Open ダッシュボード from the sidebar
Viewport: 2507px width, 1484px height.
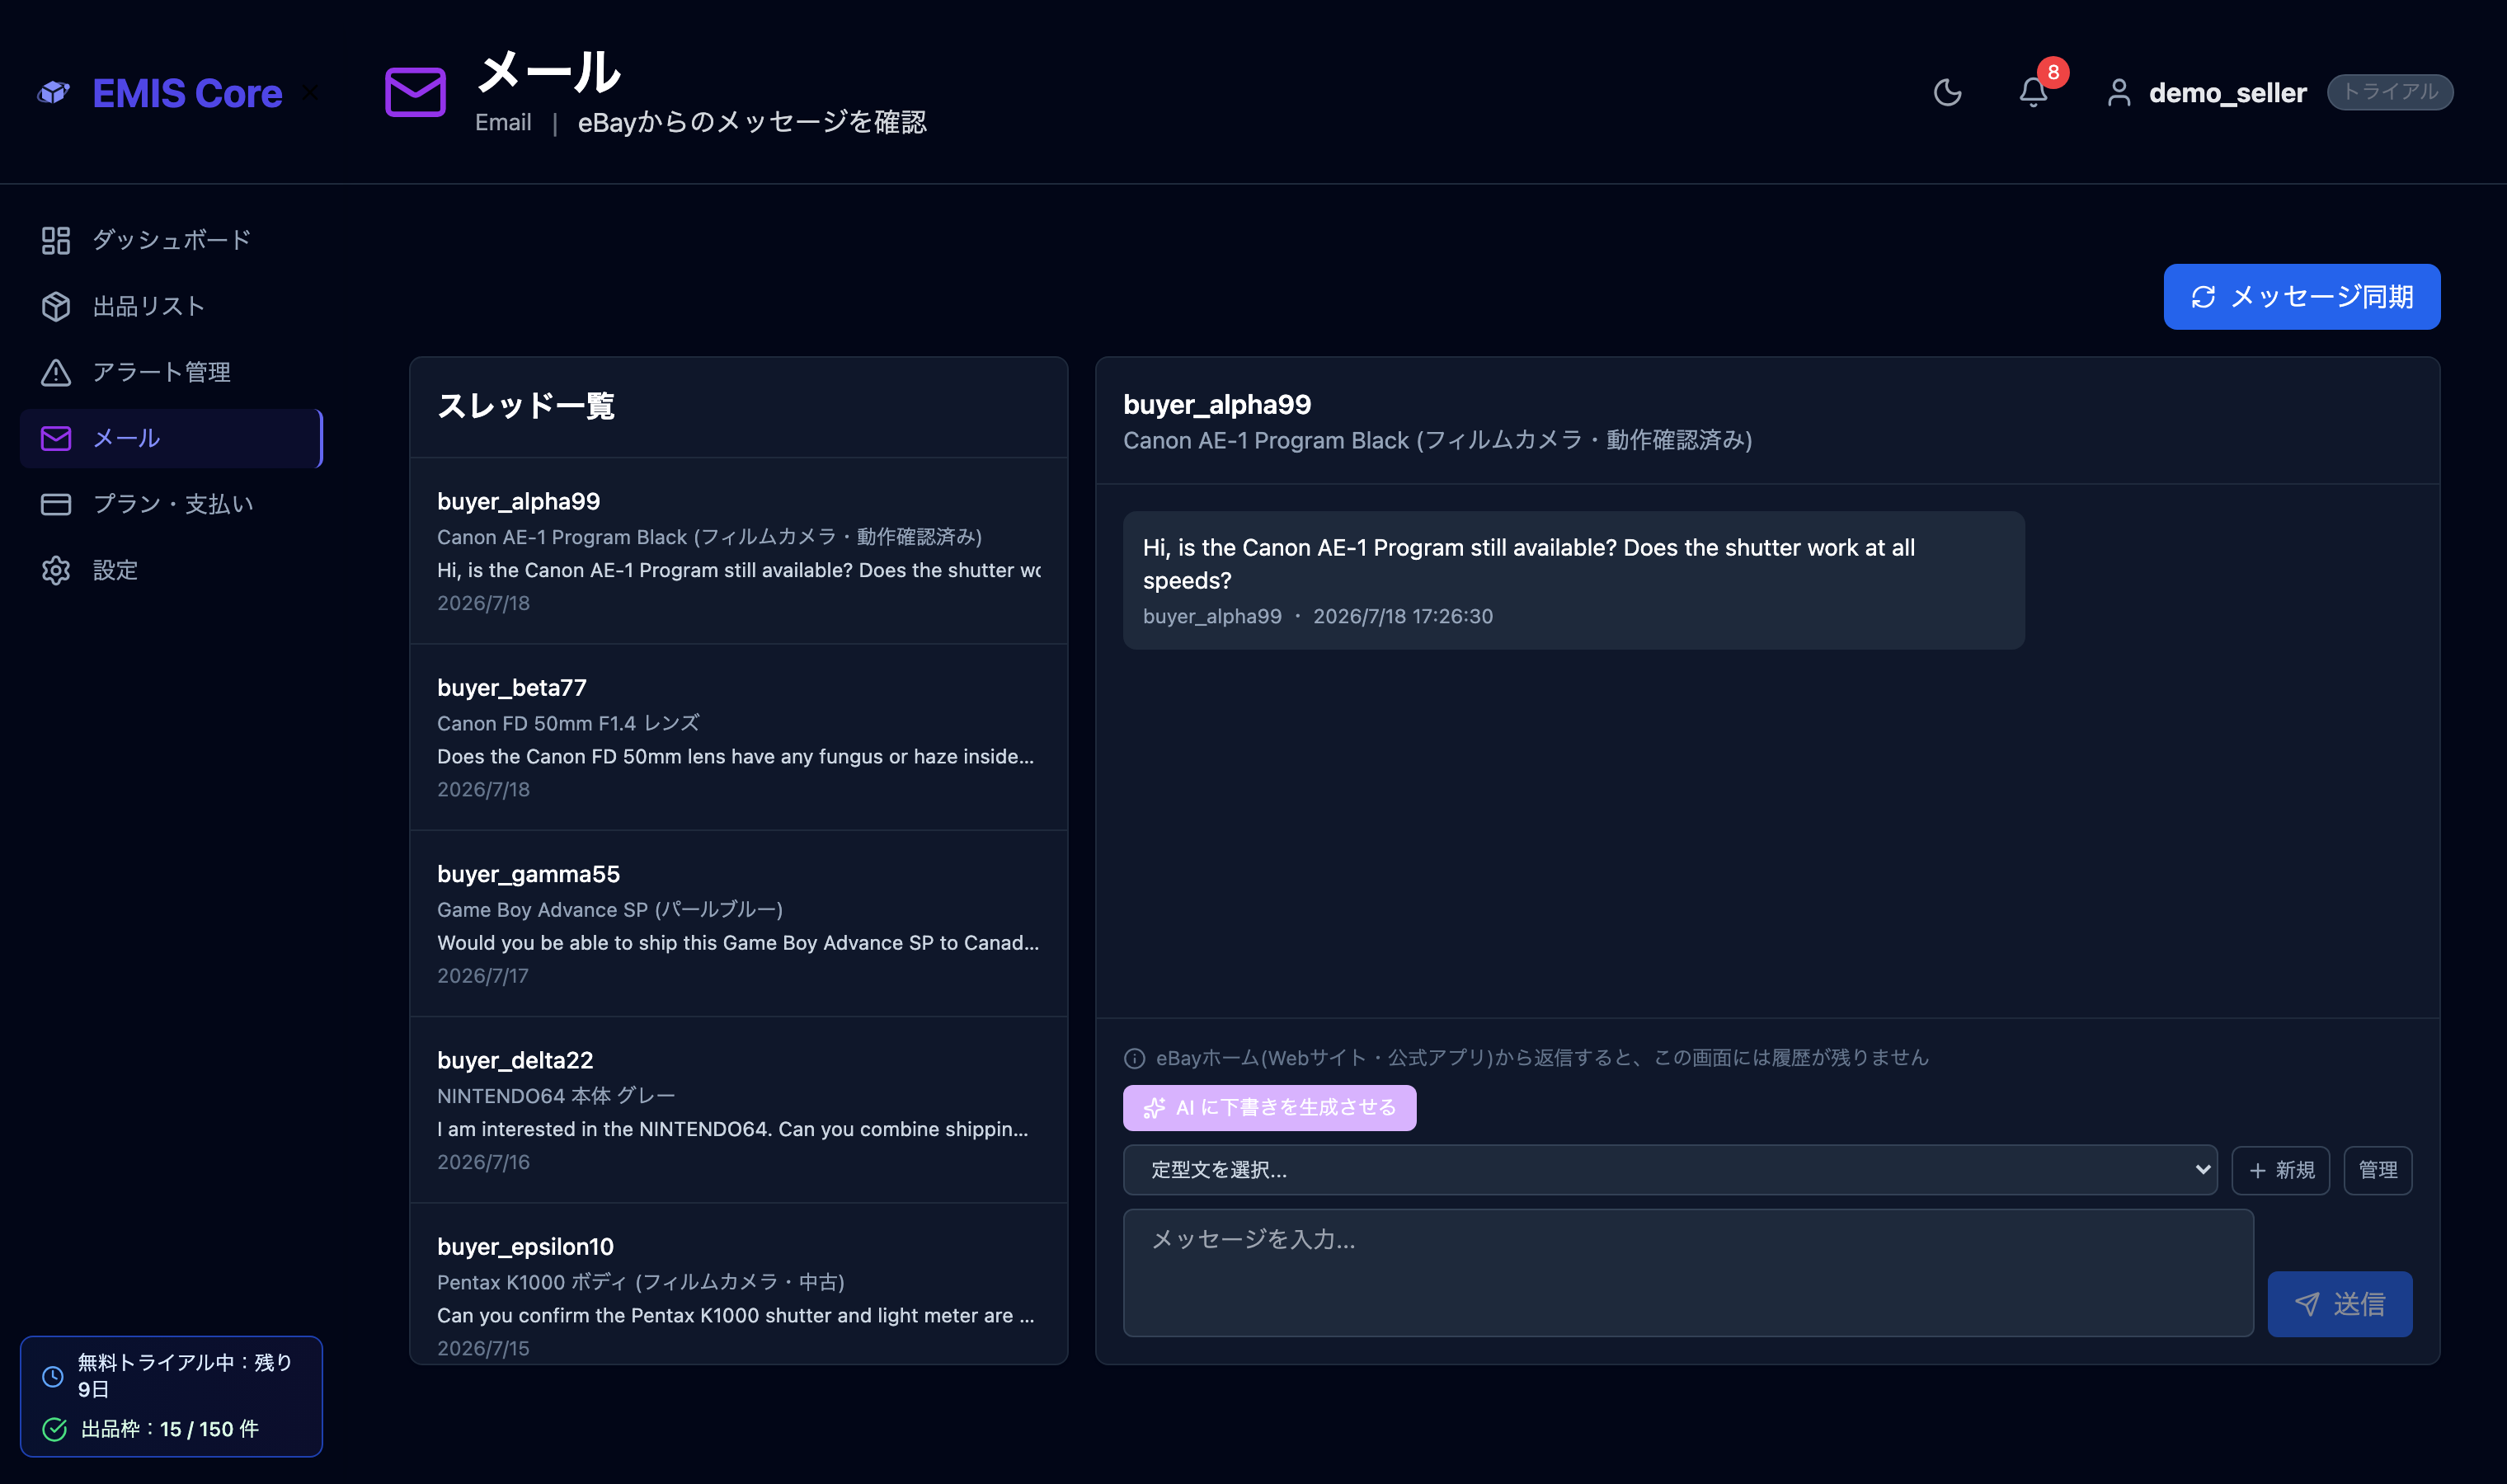coord(171,240)
